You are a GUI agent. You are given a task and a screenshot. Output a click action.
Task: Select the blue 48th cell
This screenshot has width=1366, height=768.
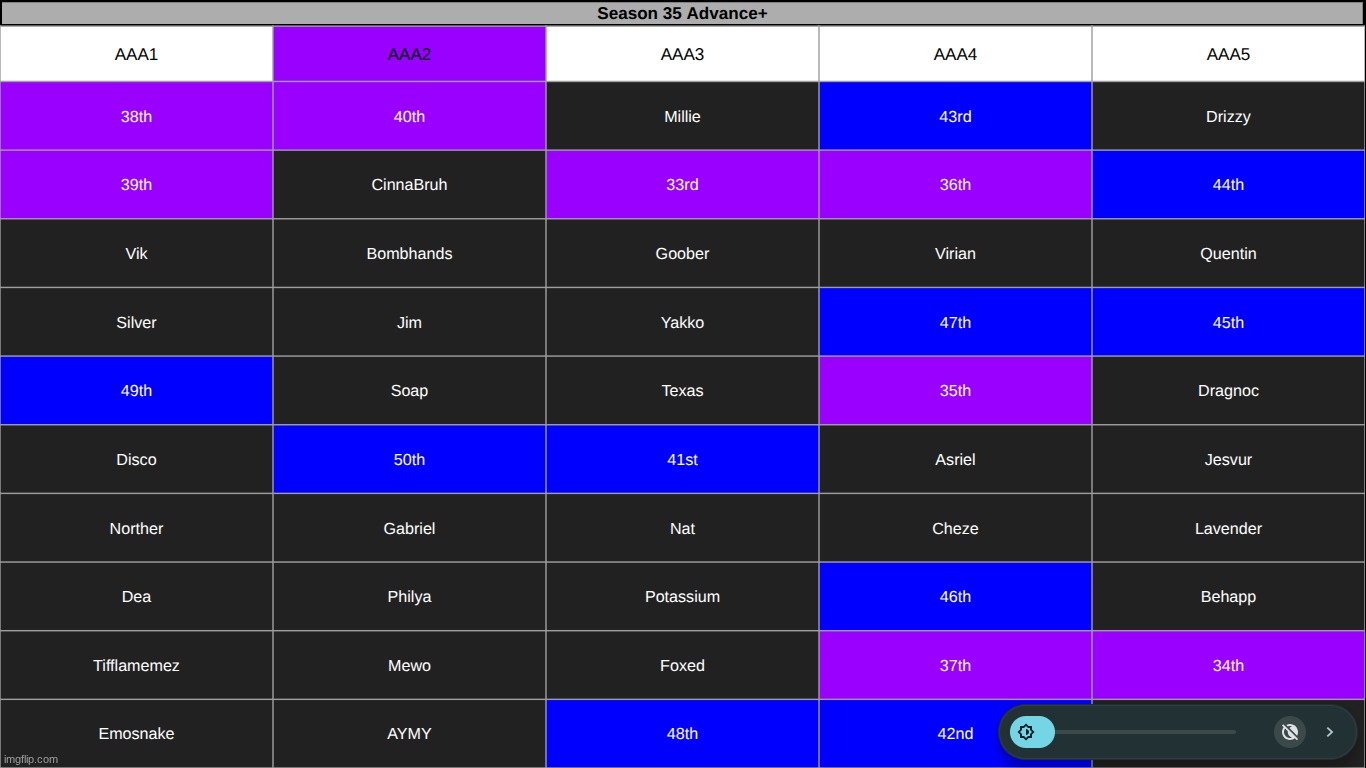click(x=682, y=734)
